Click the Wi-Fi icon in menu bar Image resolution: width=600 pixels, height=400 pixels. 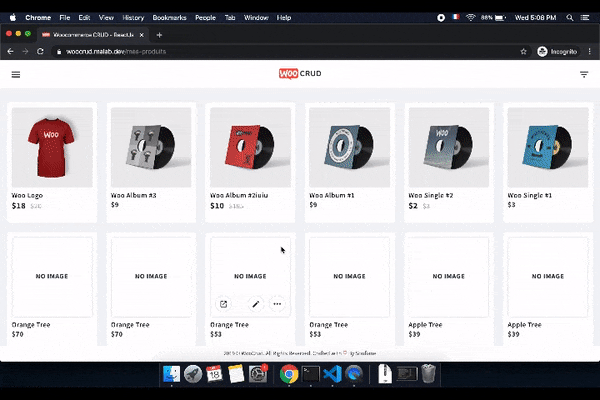click(470, 18)
